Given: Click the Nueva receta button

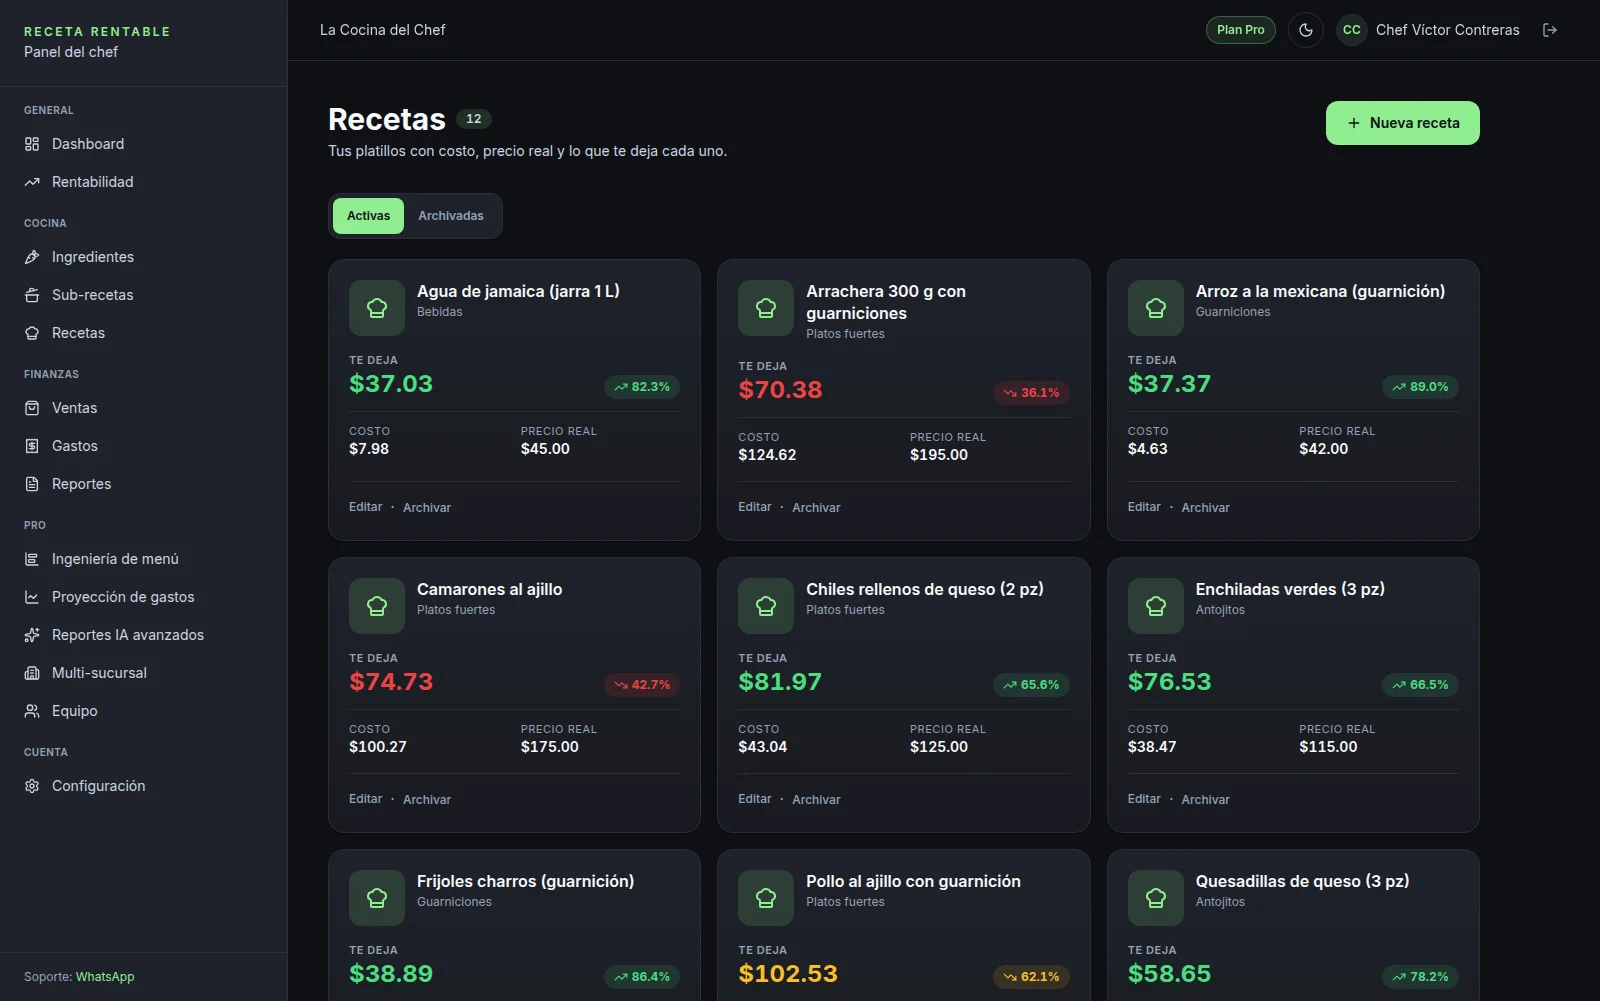Looking at the screenshot, I should click(x=1402, y=123).
